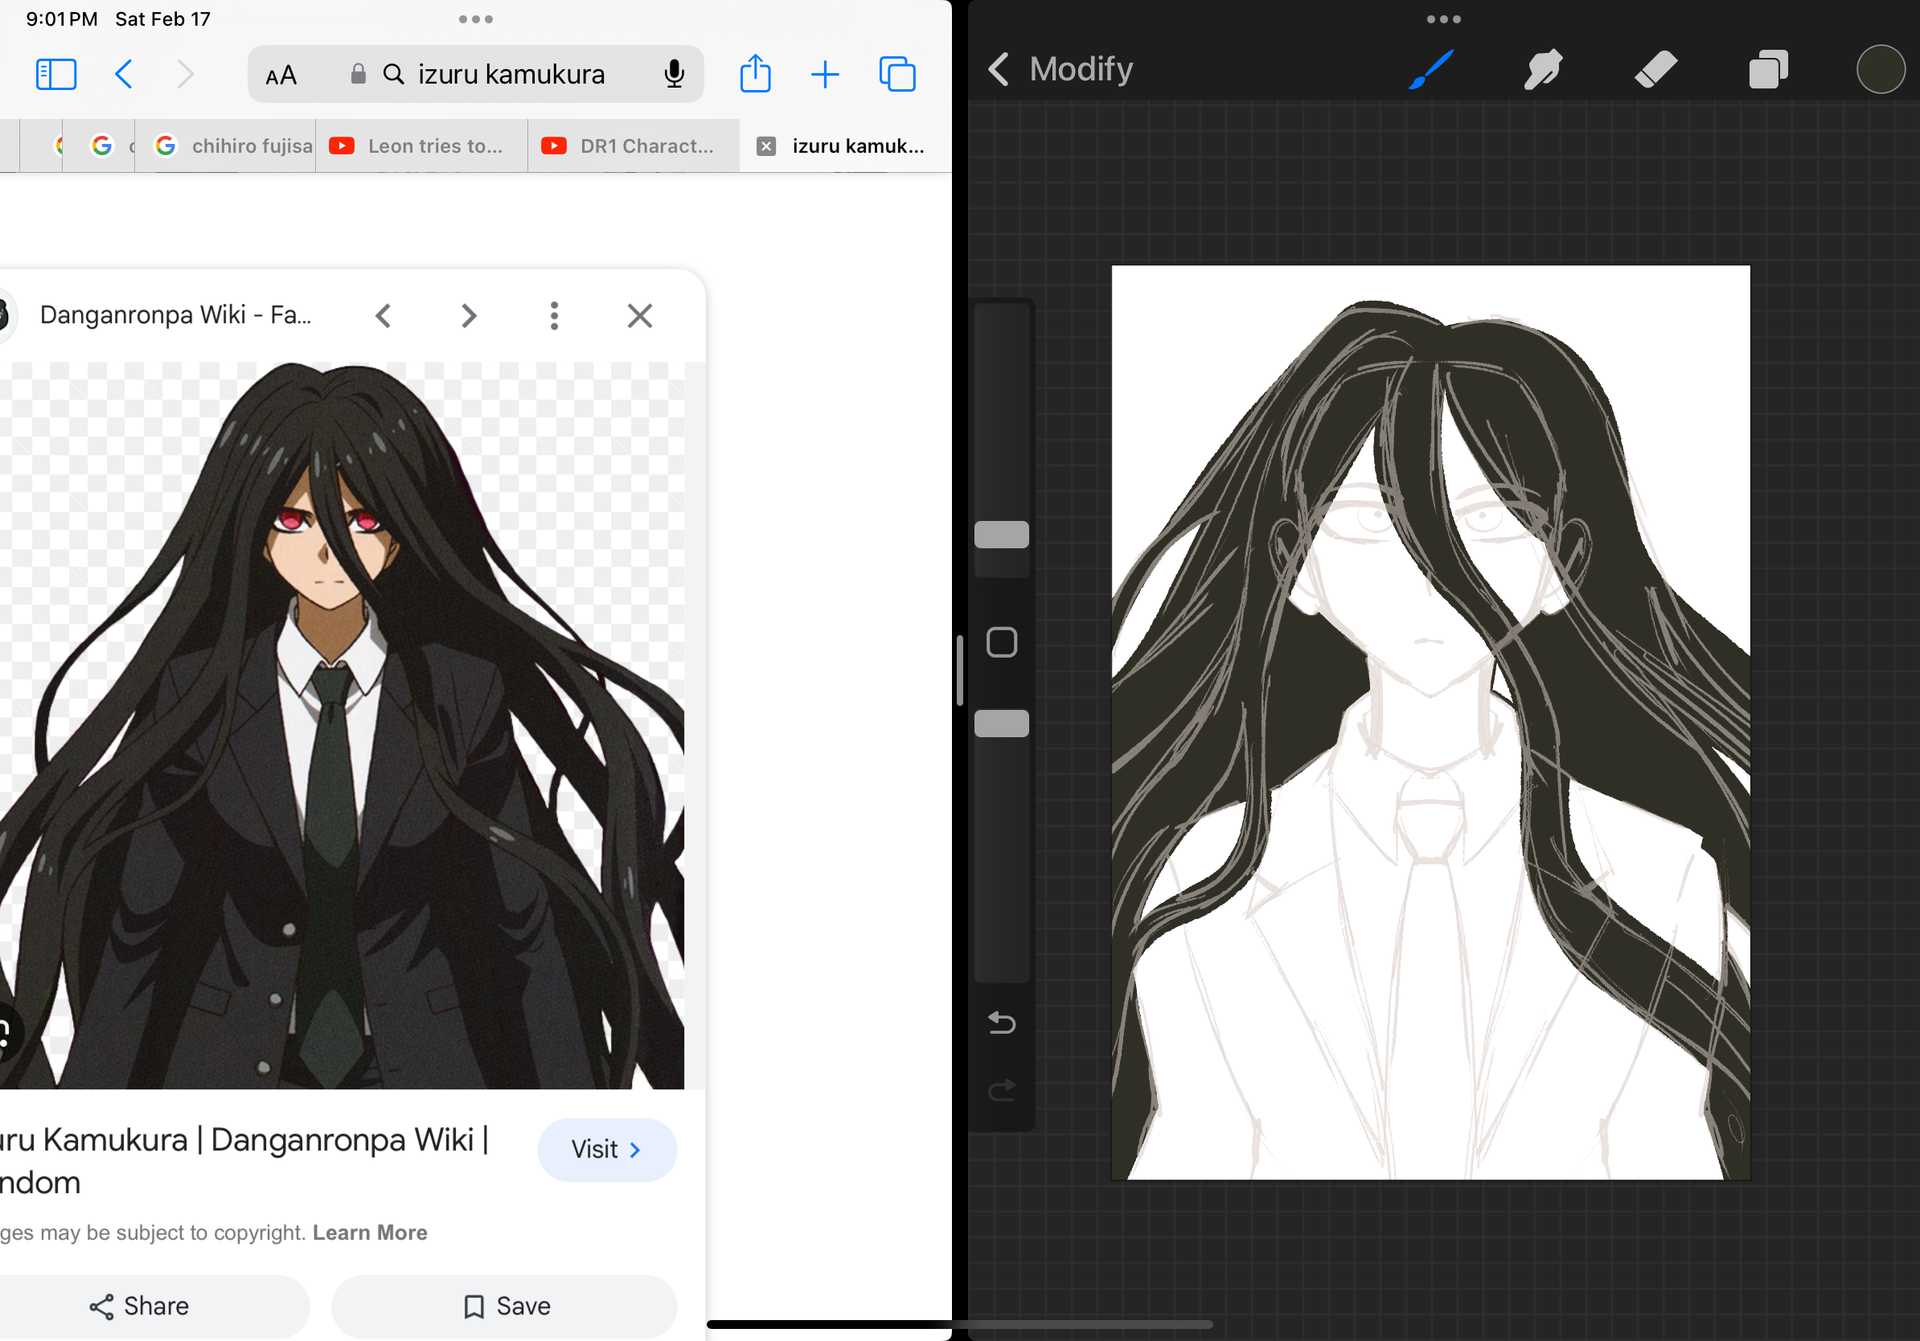Tap the microphone dictation icon
This screenshot has width=1920, height=1341.
(675, 74)
